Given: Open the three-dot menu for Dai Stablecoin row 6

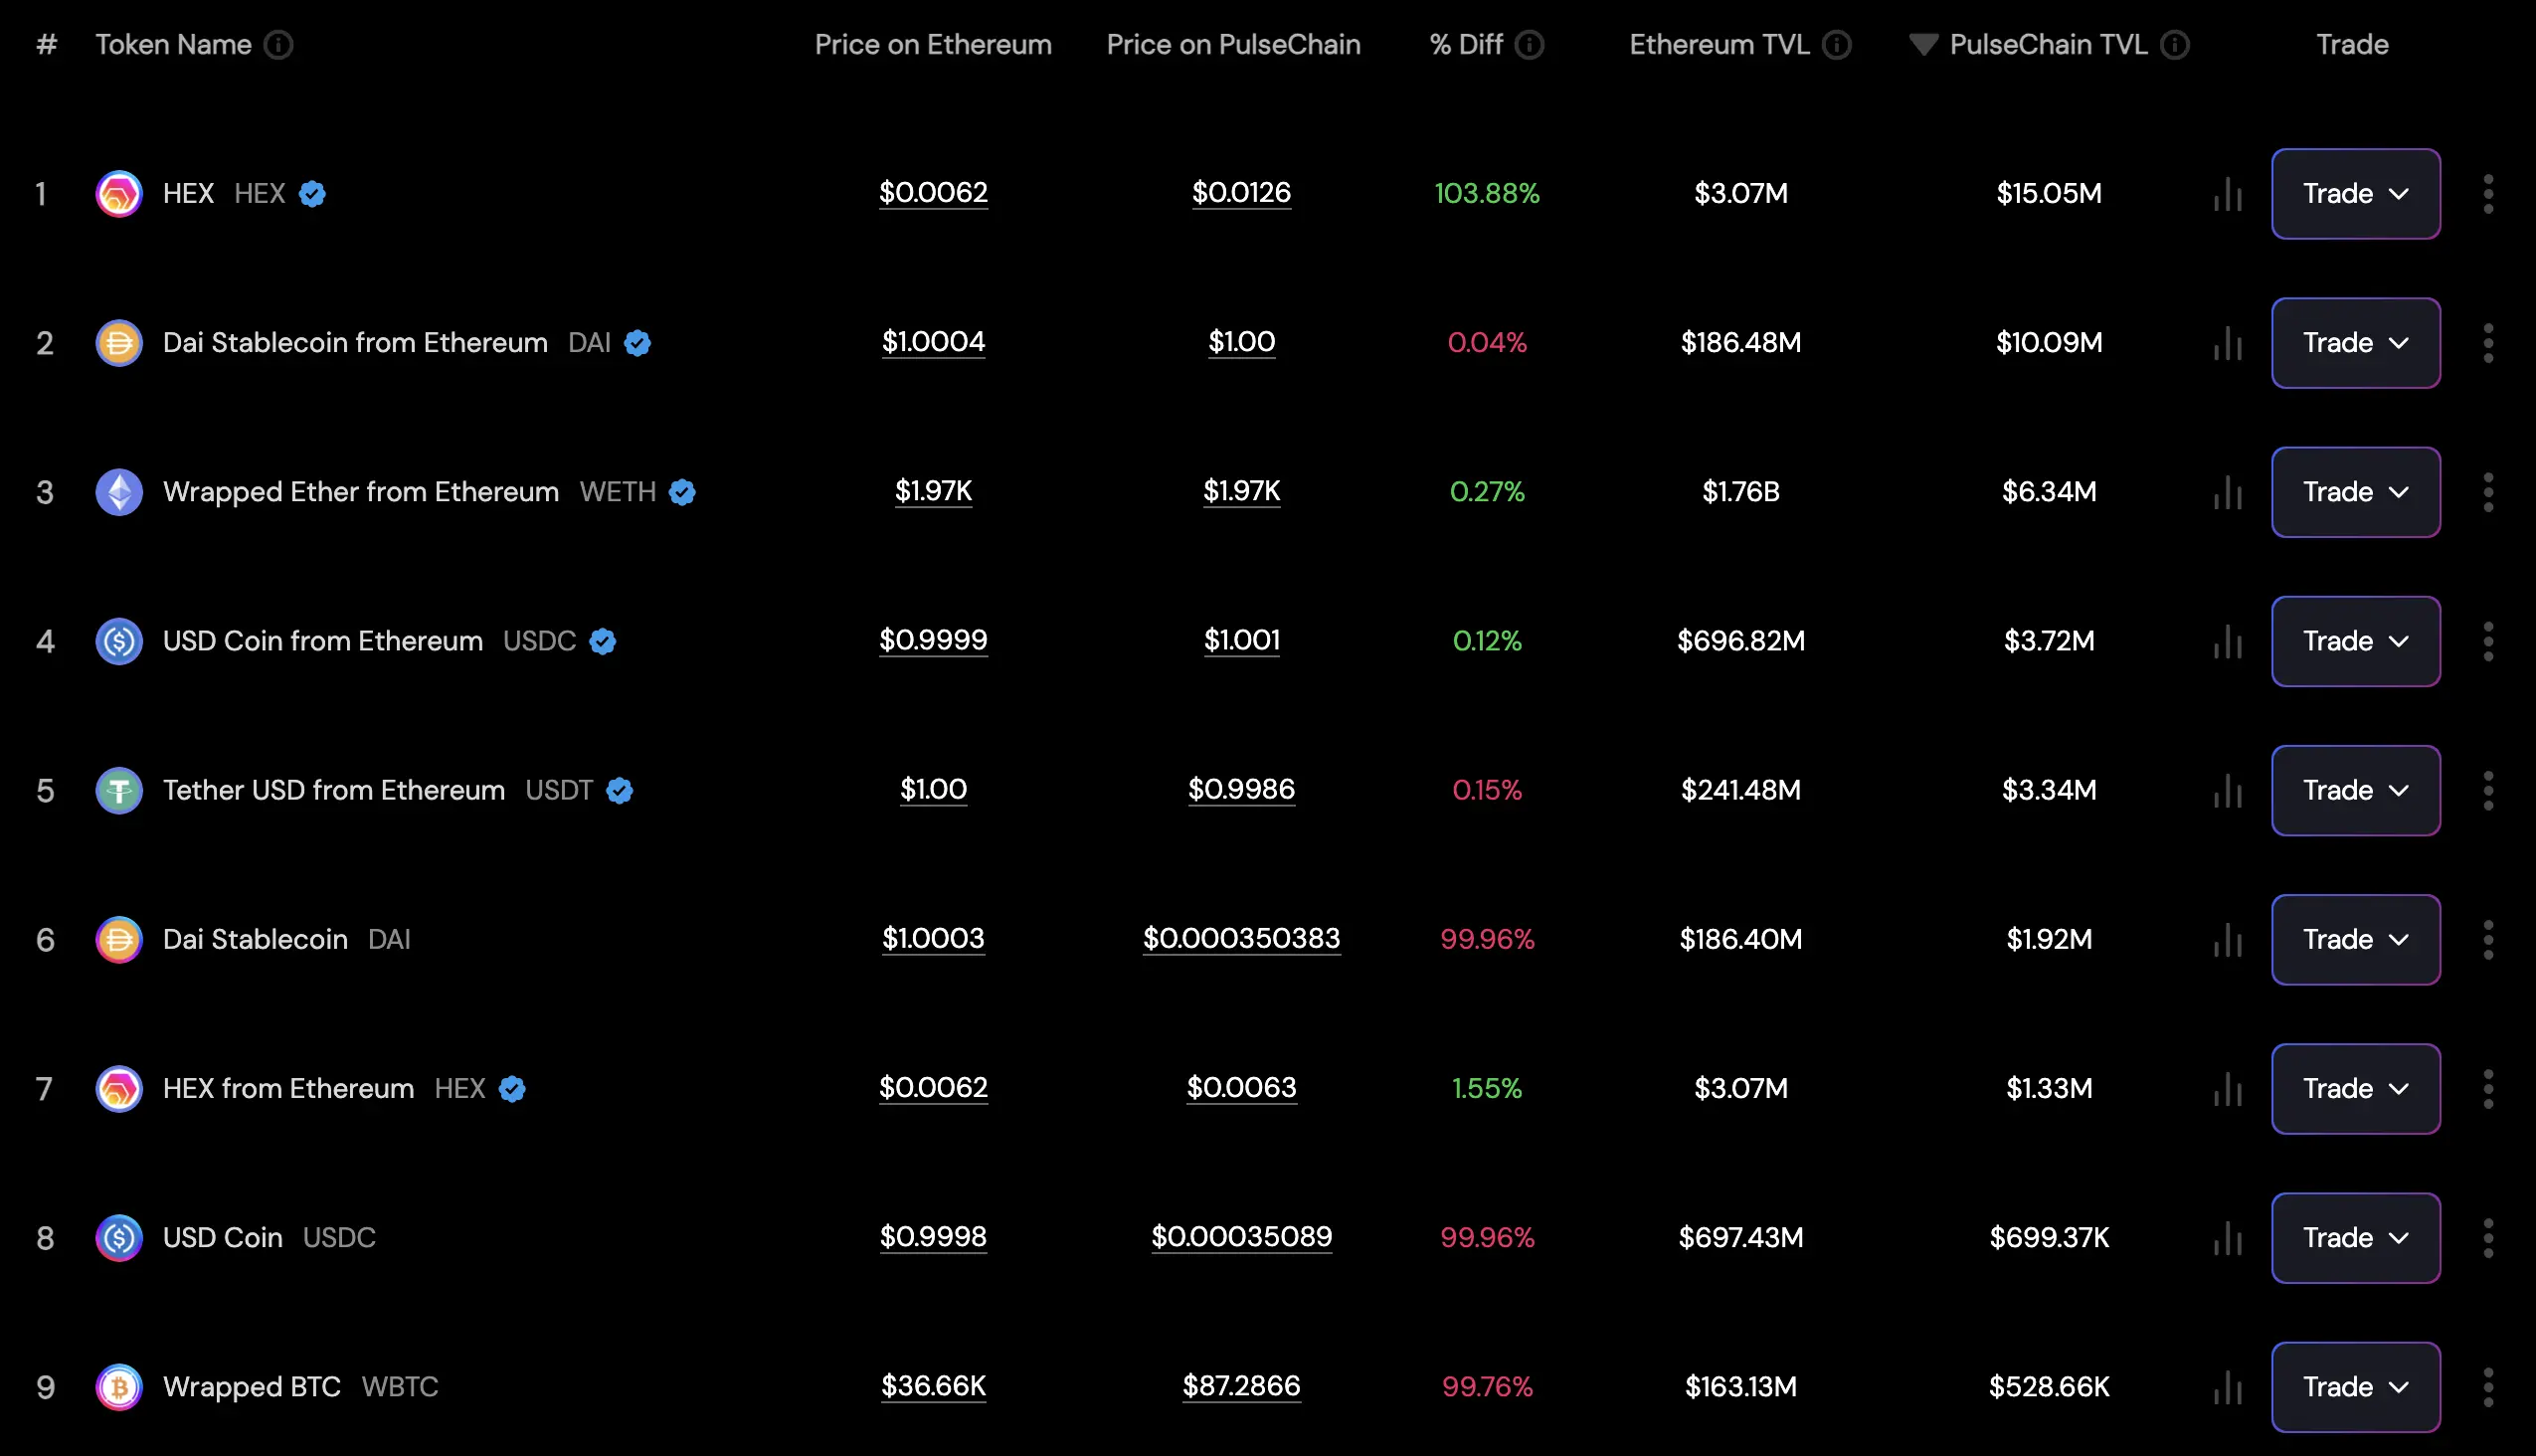Looking at the screenshot, I should click(x=2488, y=940).
